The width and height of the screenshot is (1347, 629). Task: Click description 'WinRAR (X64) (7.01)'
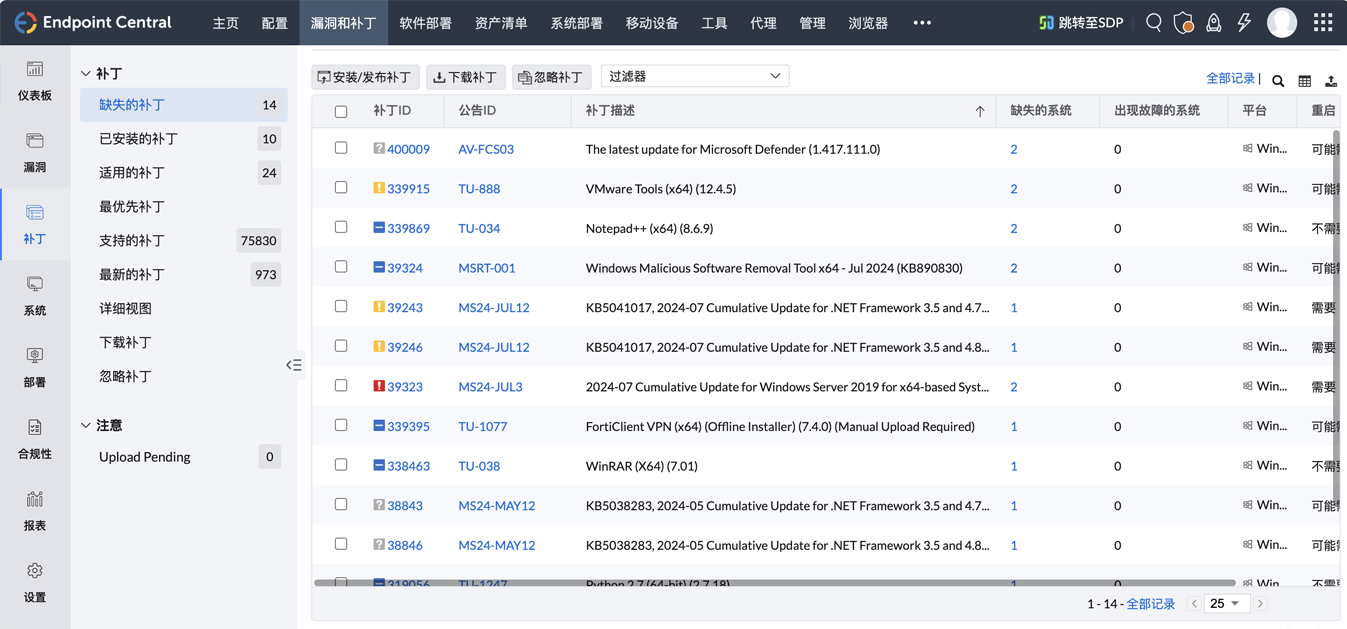click(x=642, y=466)
